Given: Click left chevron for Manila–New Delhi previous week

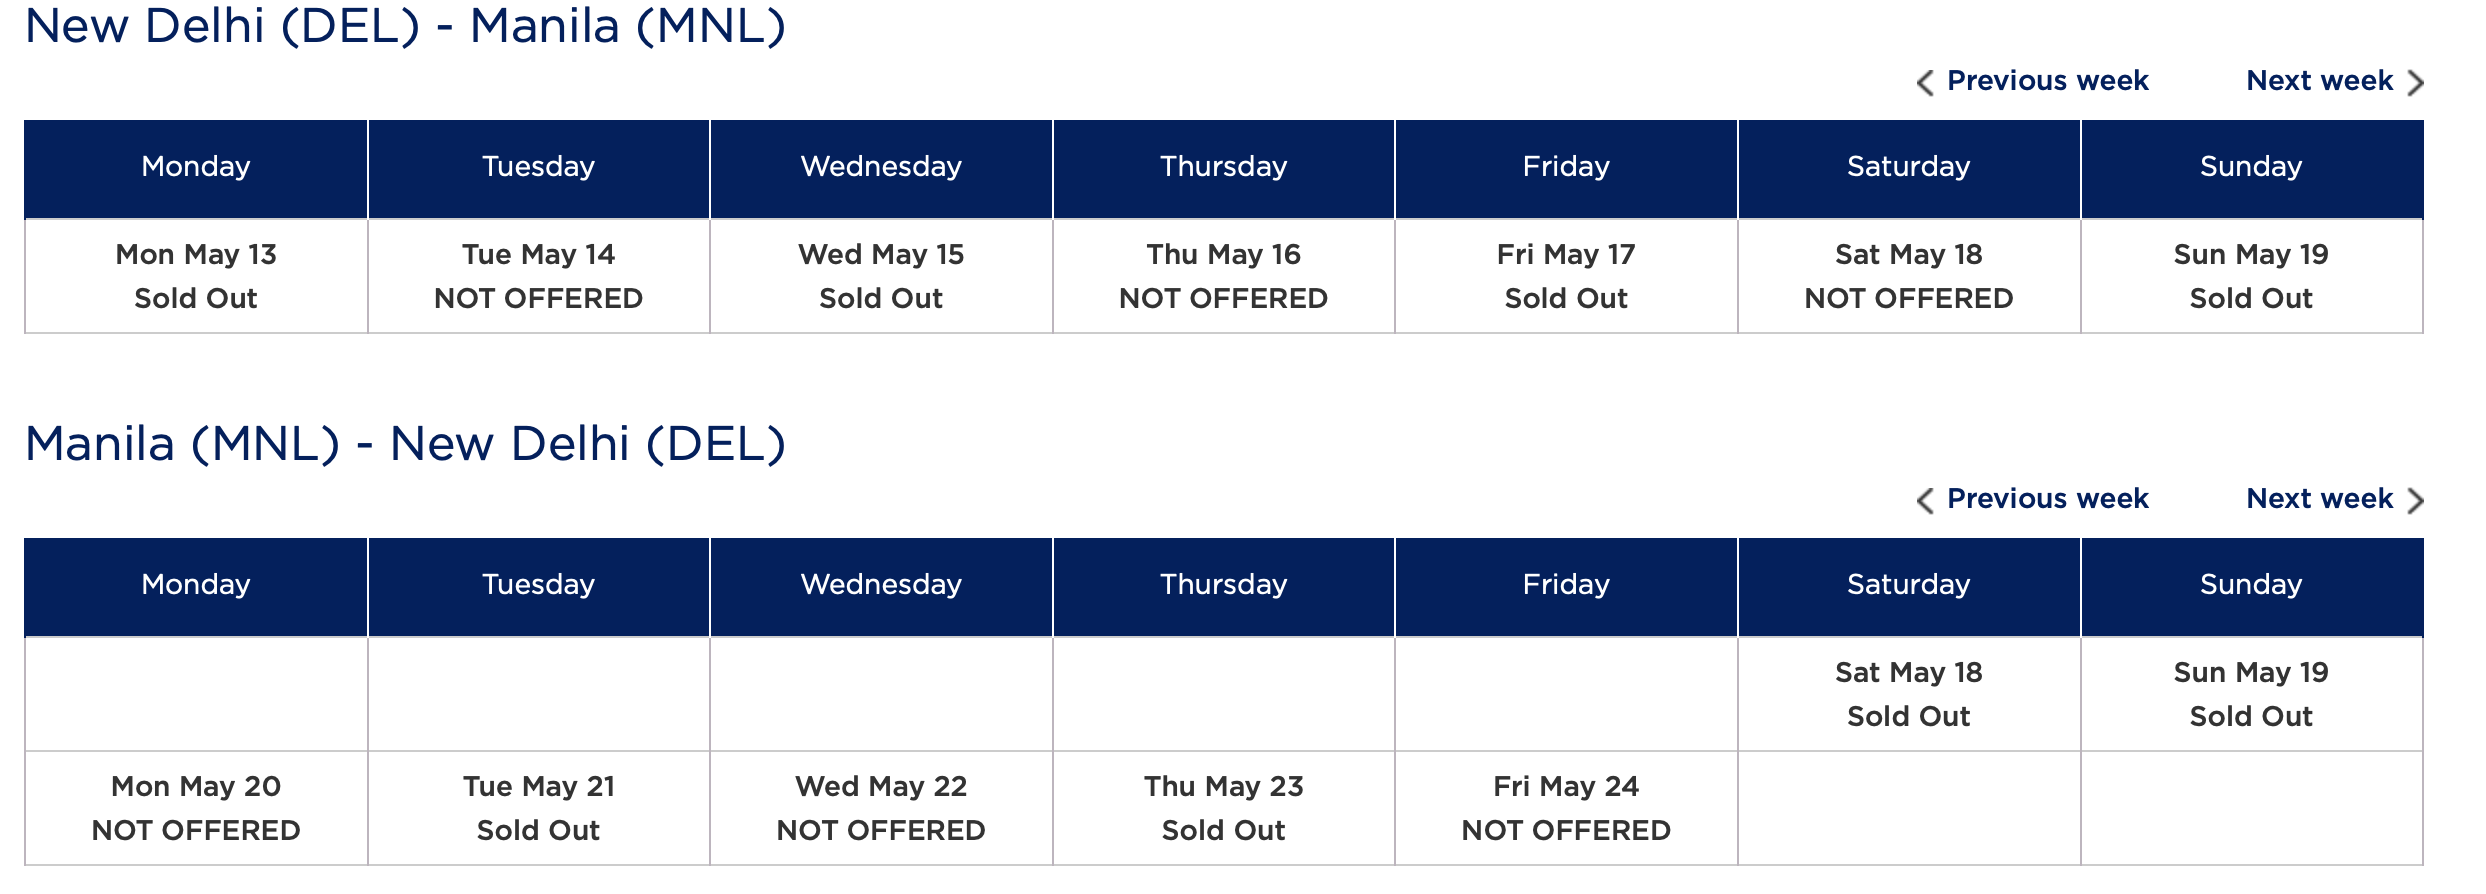Looking at the screenshot, I should tap(1925, 500).
